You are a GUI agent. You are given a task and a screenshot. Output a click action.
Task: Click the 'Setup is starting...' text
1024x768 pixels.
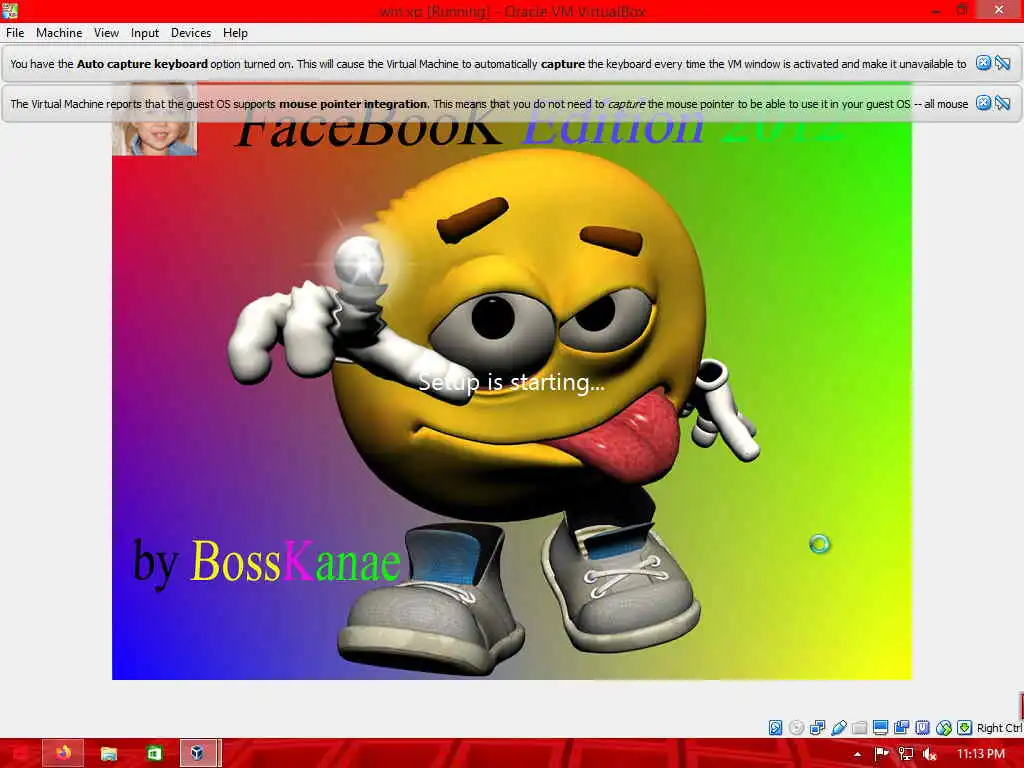pyautogui.click(x=511, y=382)
